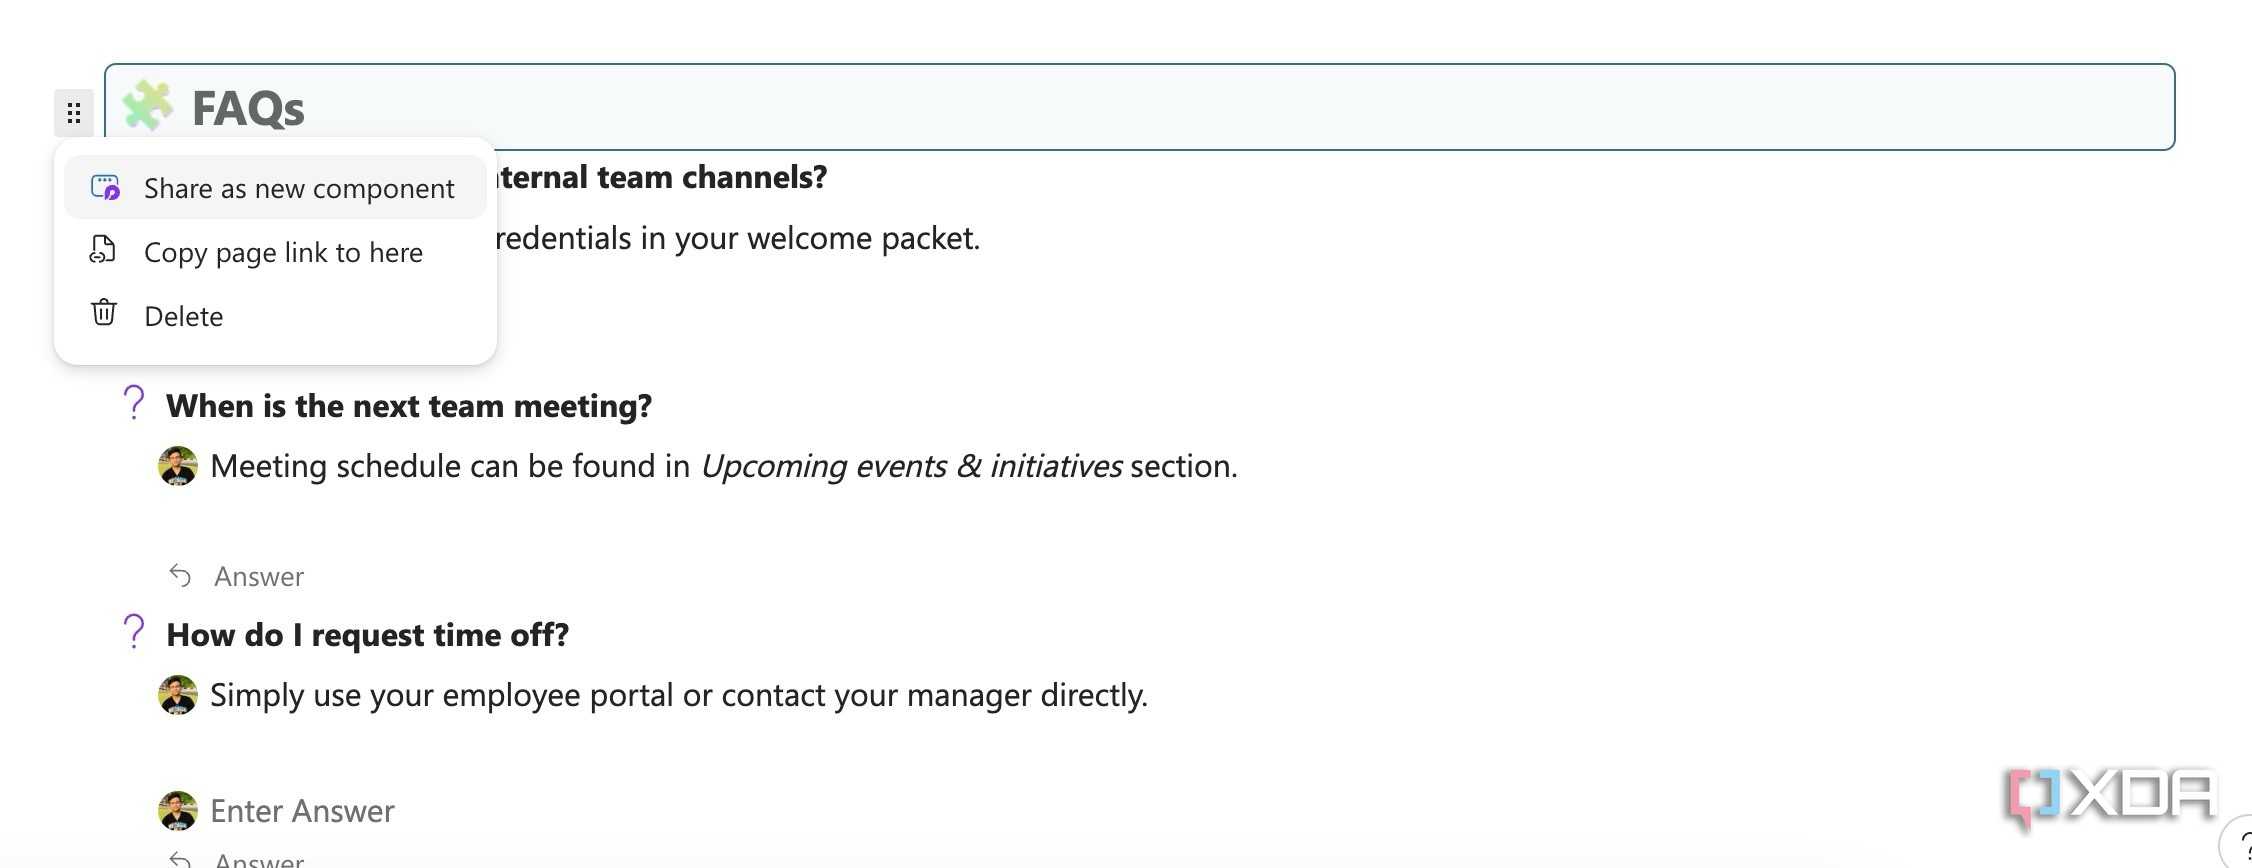Click the question mark icon beside time off question
Image resolution: width=2252 pixels, height=868 pixels.
tap(133, 632)
